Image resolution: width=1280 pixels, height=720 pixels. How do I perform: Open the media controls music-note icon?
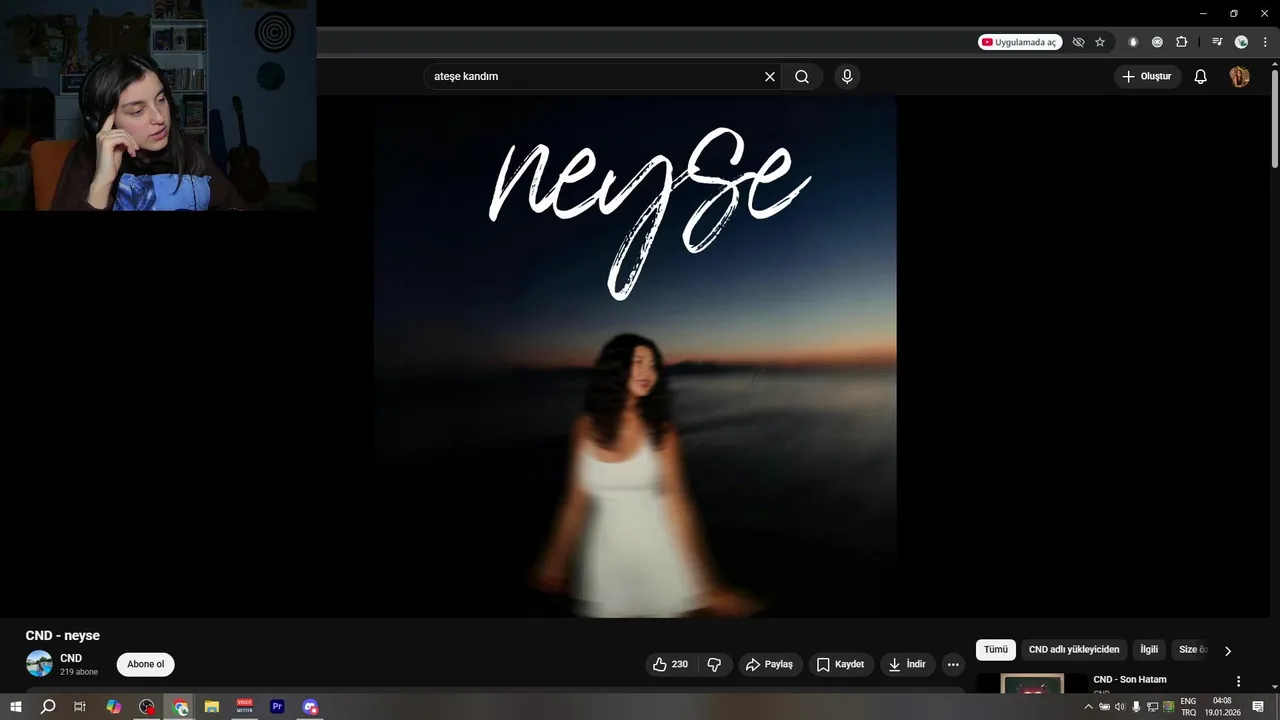1217,42
